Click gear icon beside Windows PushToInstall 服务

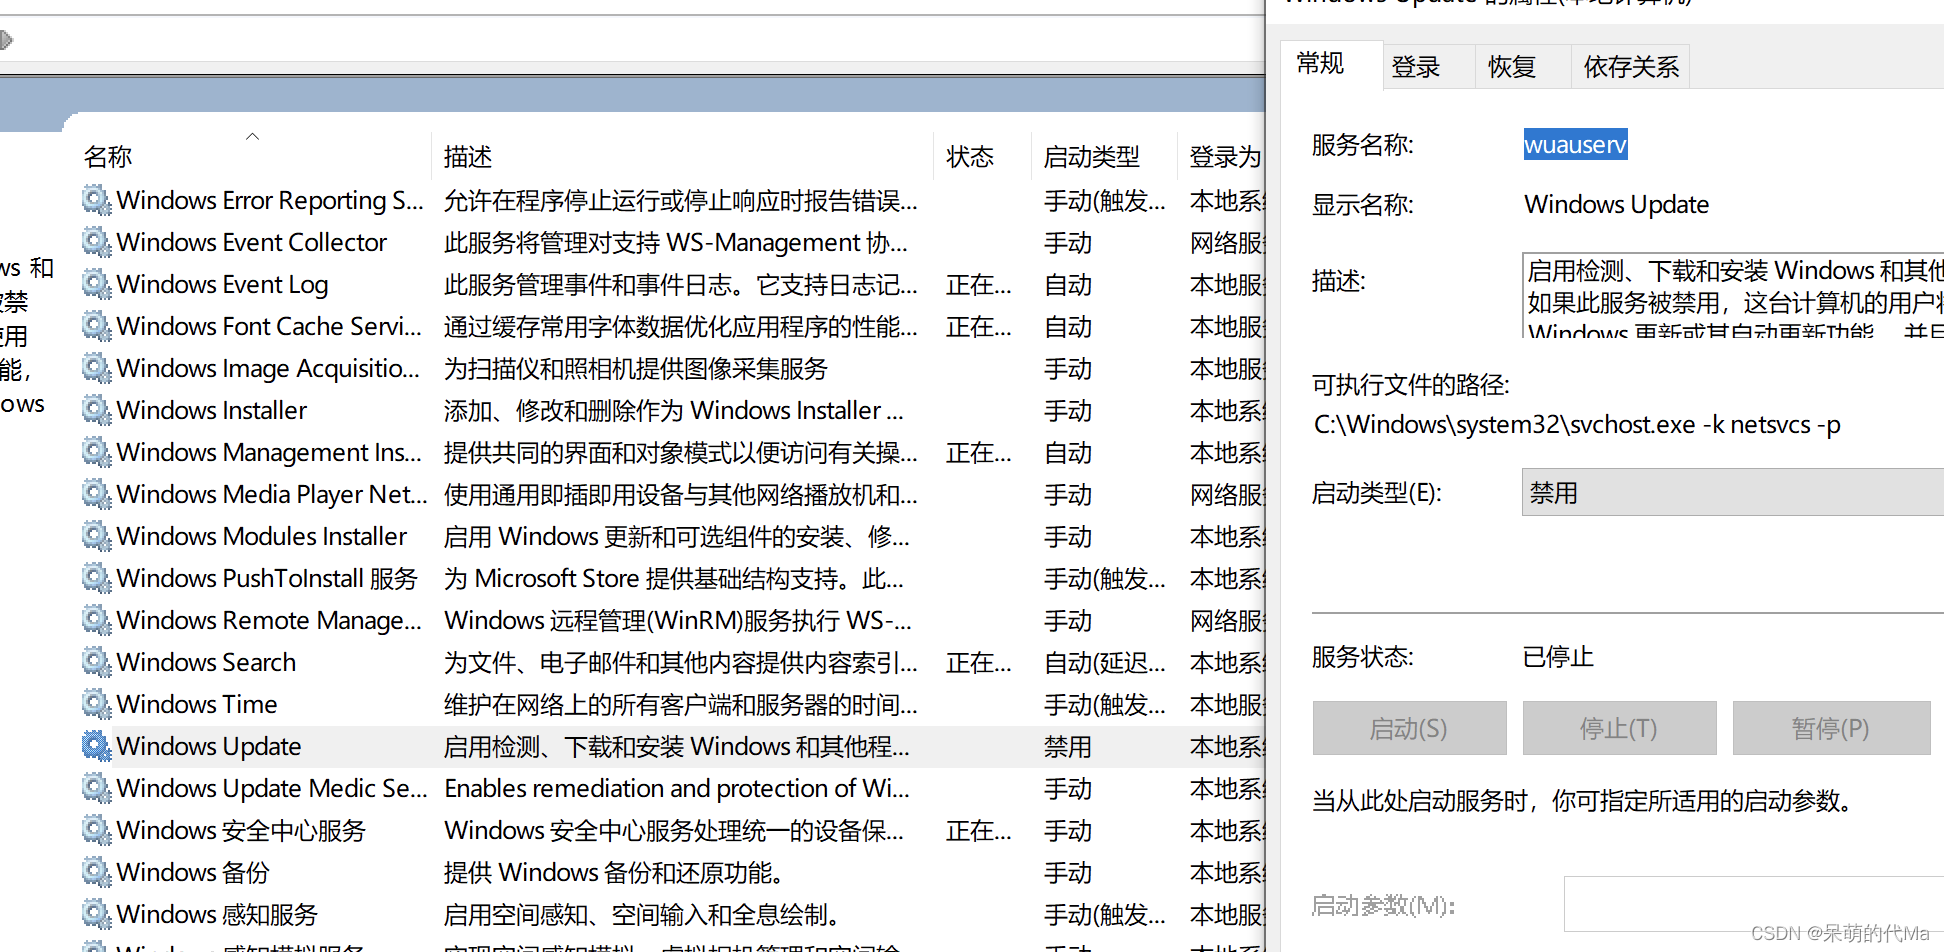tap(96, 578)
